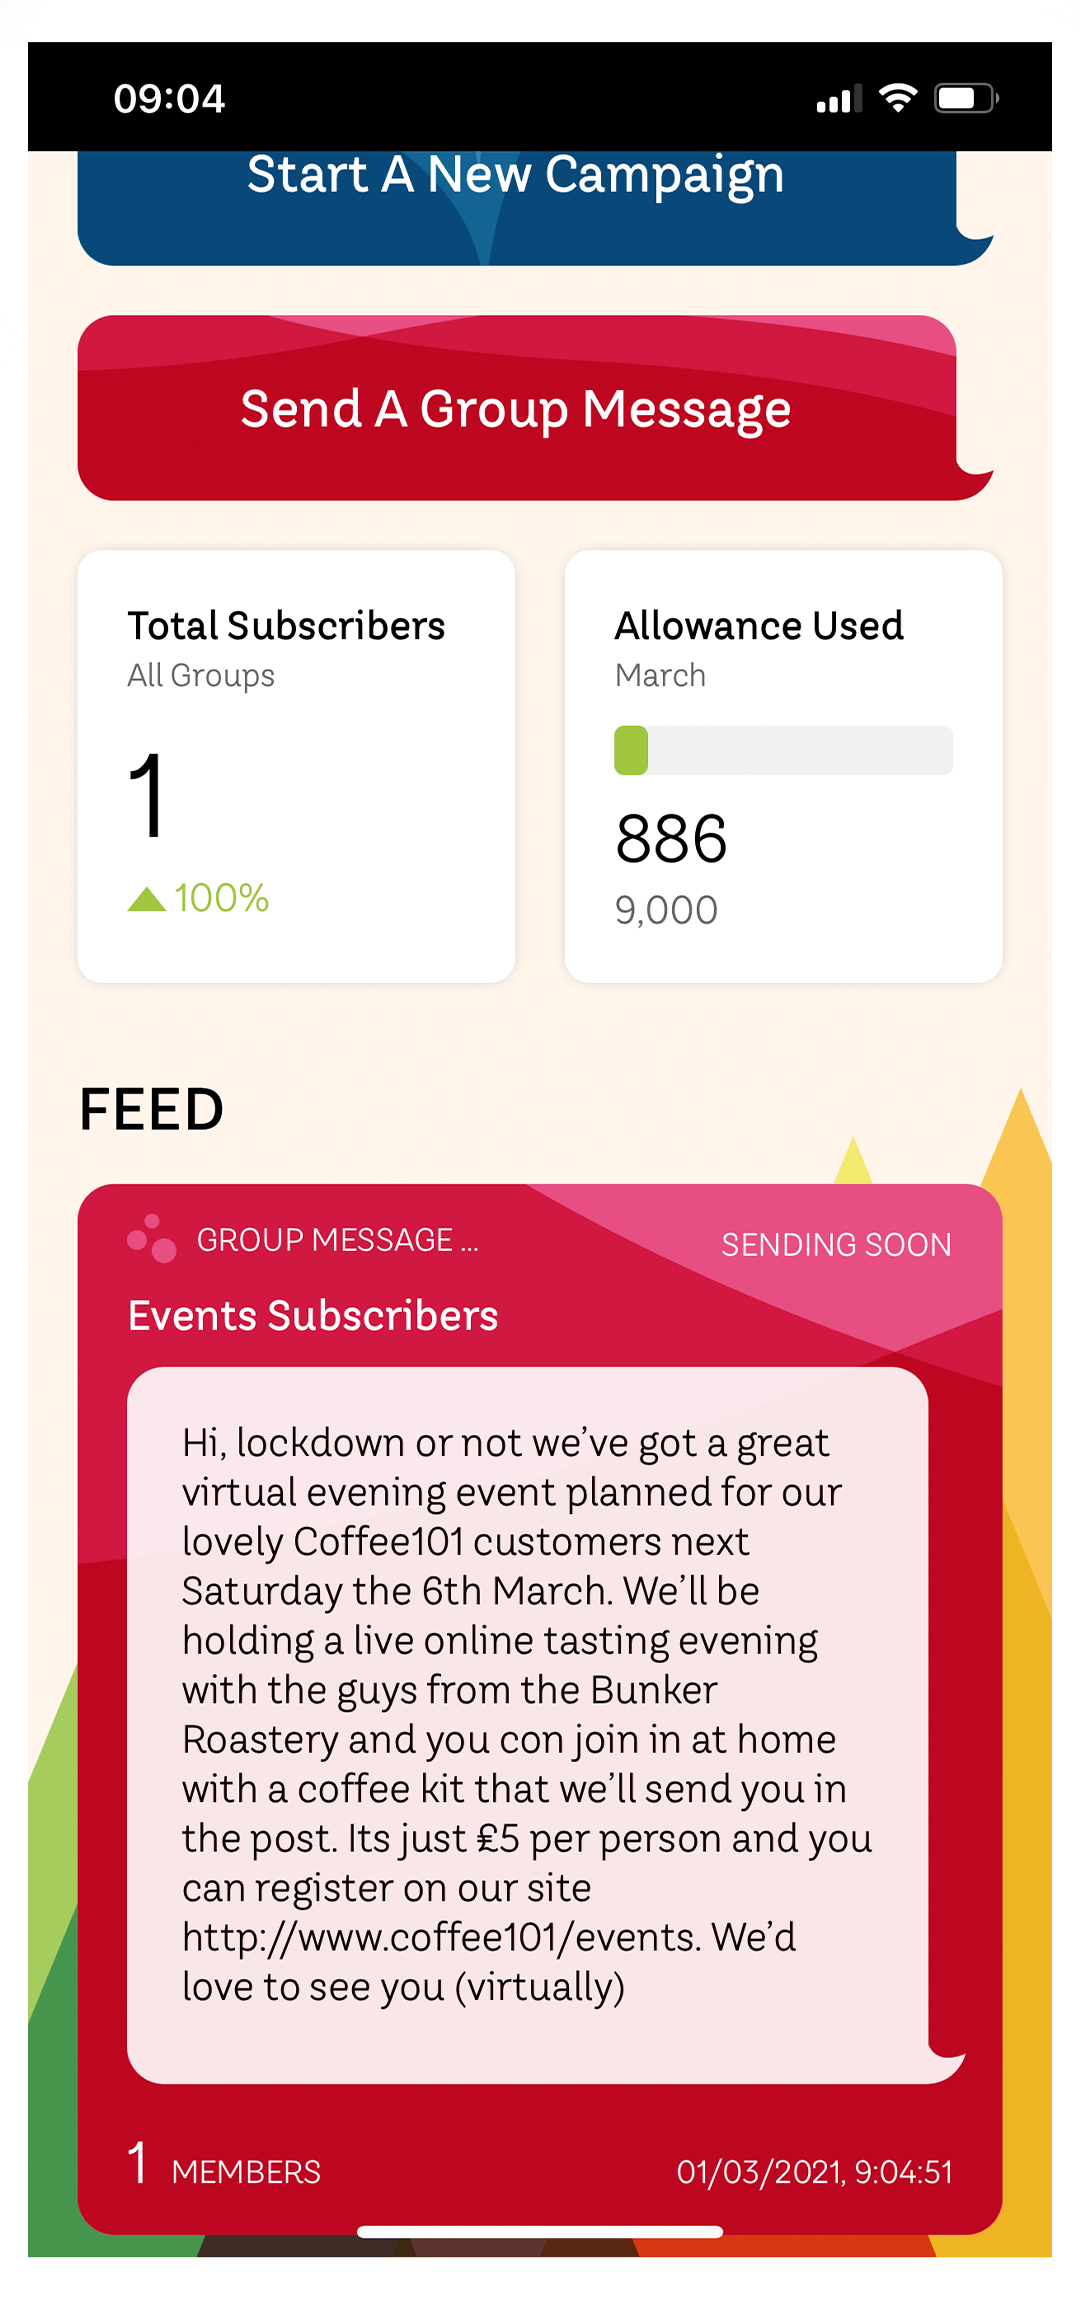This screenshot has width=1080, height=2300.
Task: Click the FEED section heading
Action: coord(152,1109)
